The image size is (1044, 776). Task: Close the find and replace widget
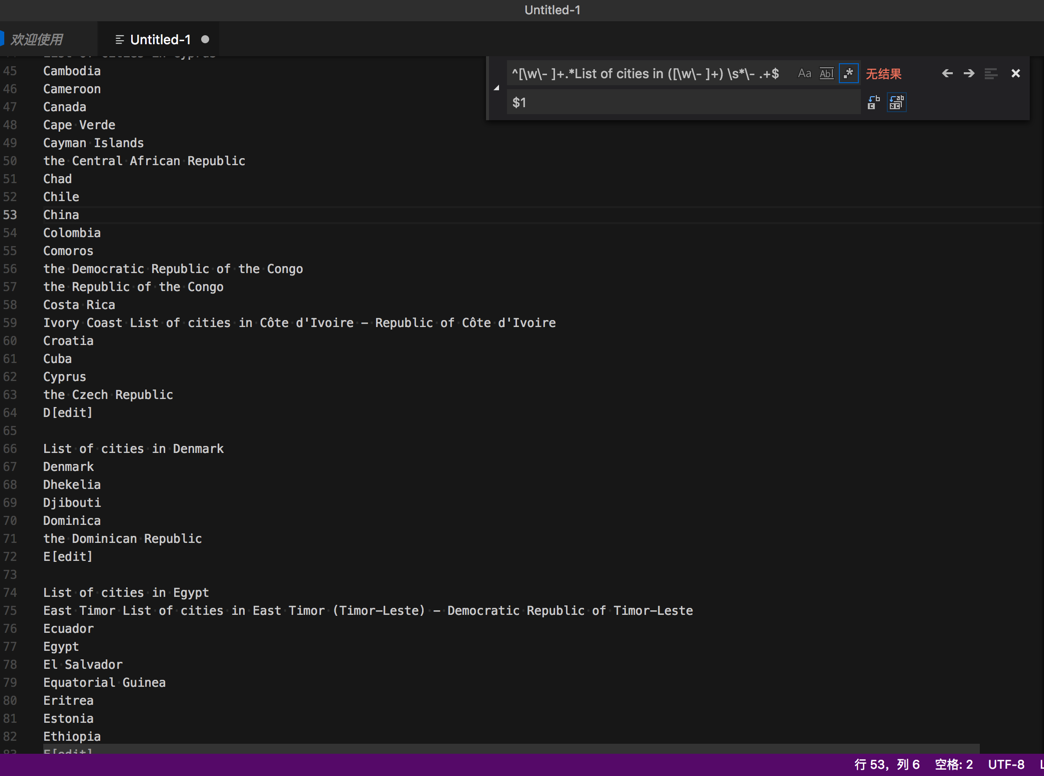(x=1015, y=73)
